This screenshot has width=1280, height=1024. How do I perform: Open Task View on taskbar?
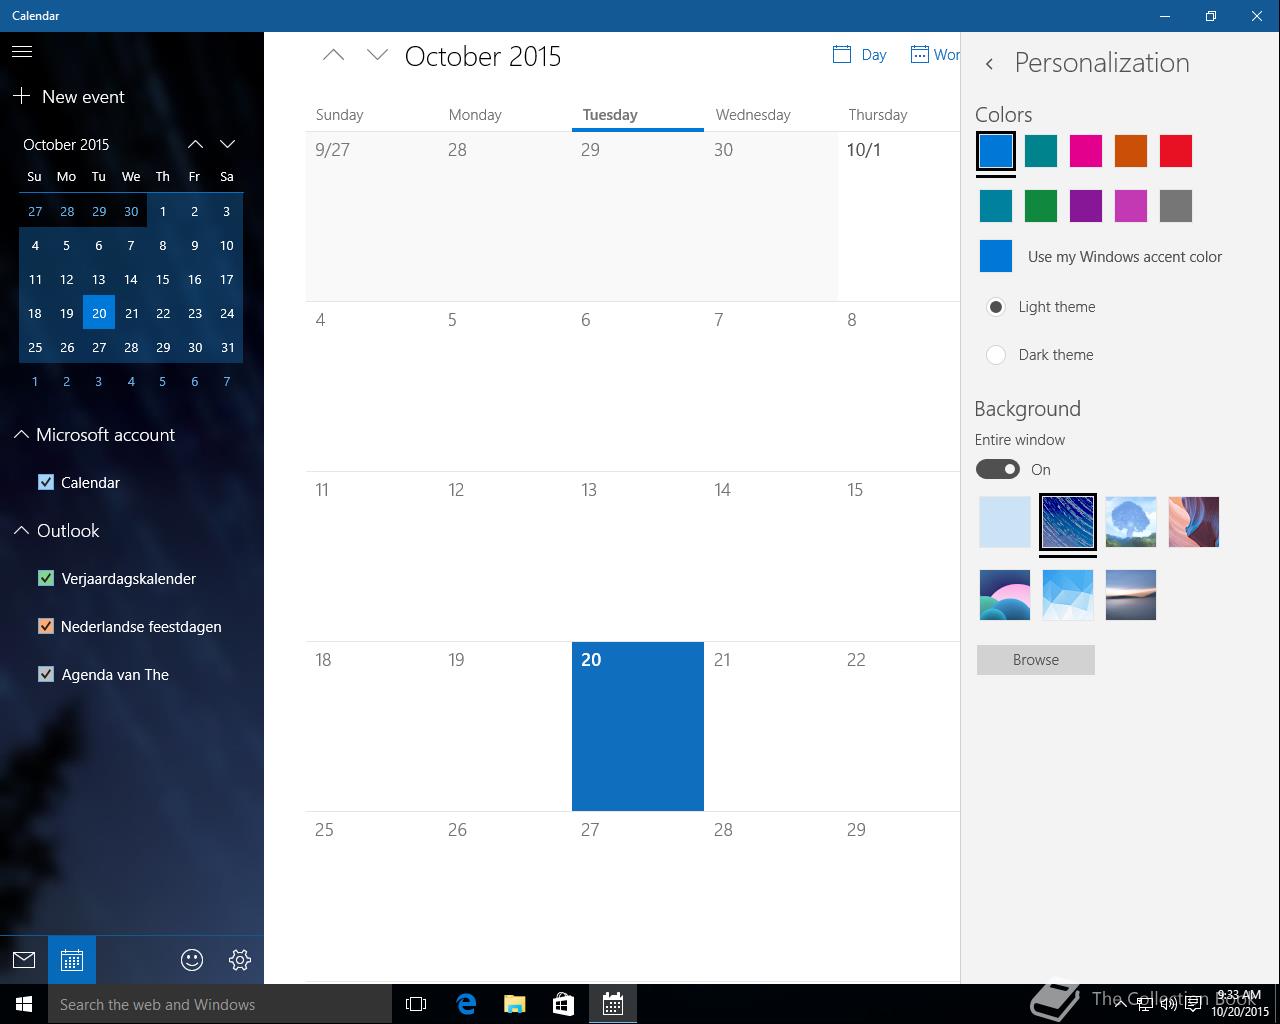point(416,1004)
